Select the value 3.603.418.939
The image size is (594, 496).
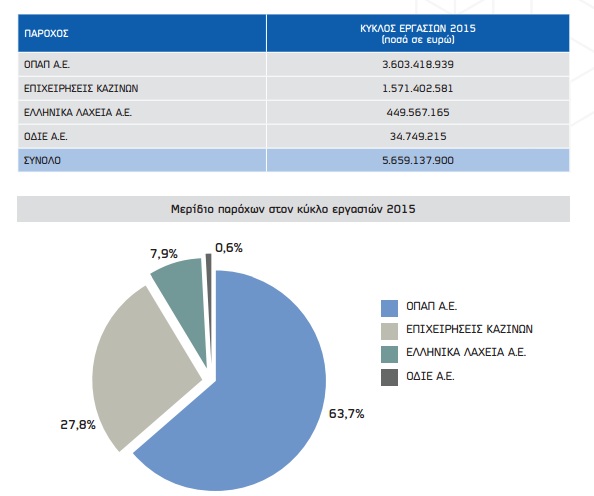point(418,64)
